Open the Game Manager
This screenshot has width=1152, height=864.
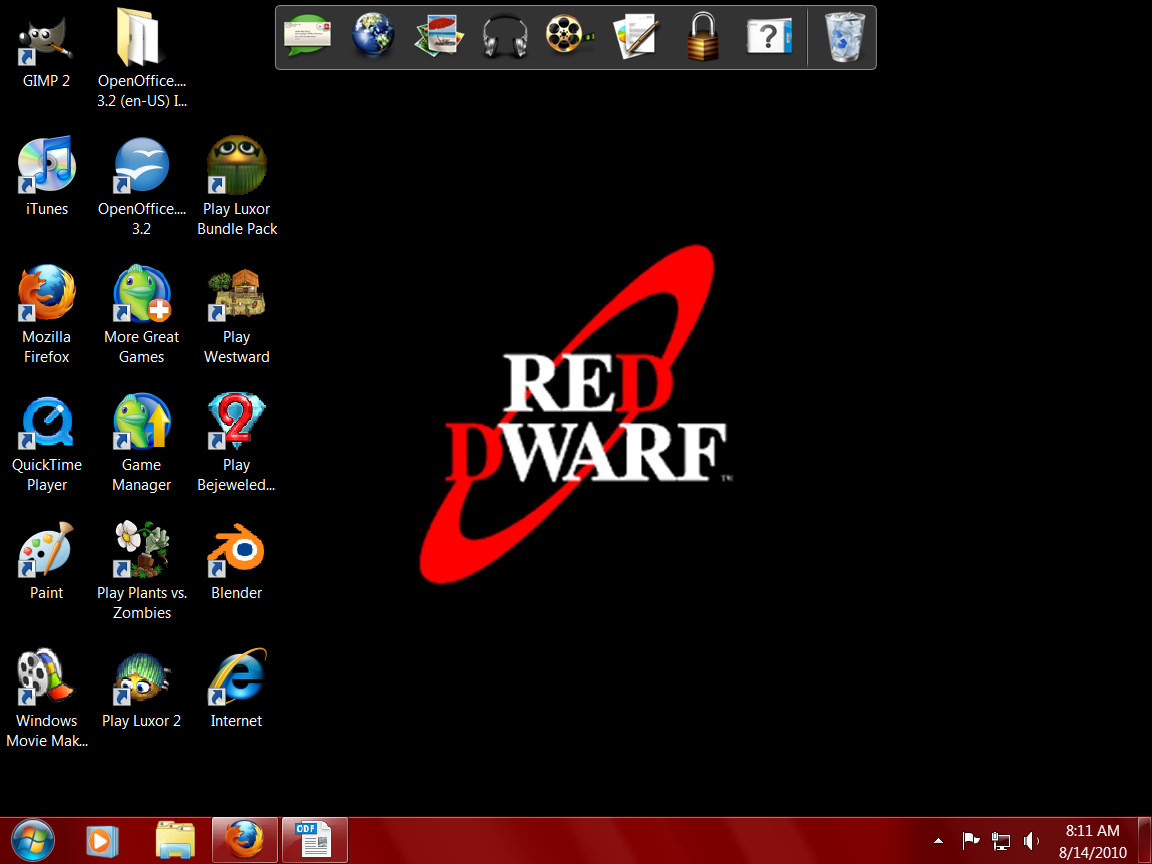click(141, 420)
